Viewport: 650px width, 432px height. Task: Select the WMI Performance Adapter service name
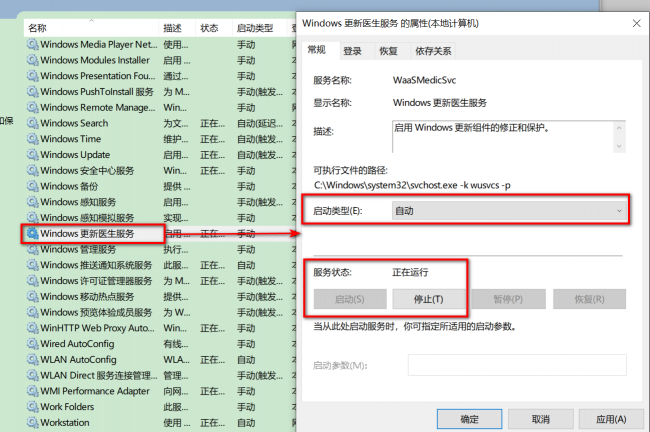click(95, 391)
